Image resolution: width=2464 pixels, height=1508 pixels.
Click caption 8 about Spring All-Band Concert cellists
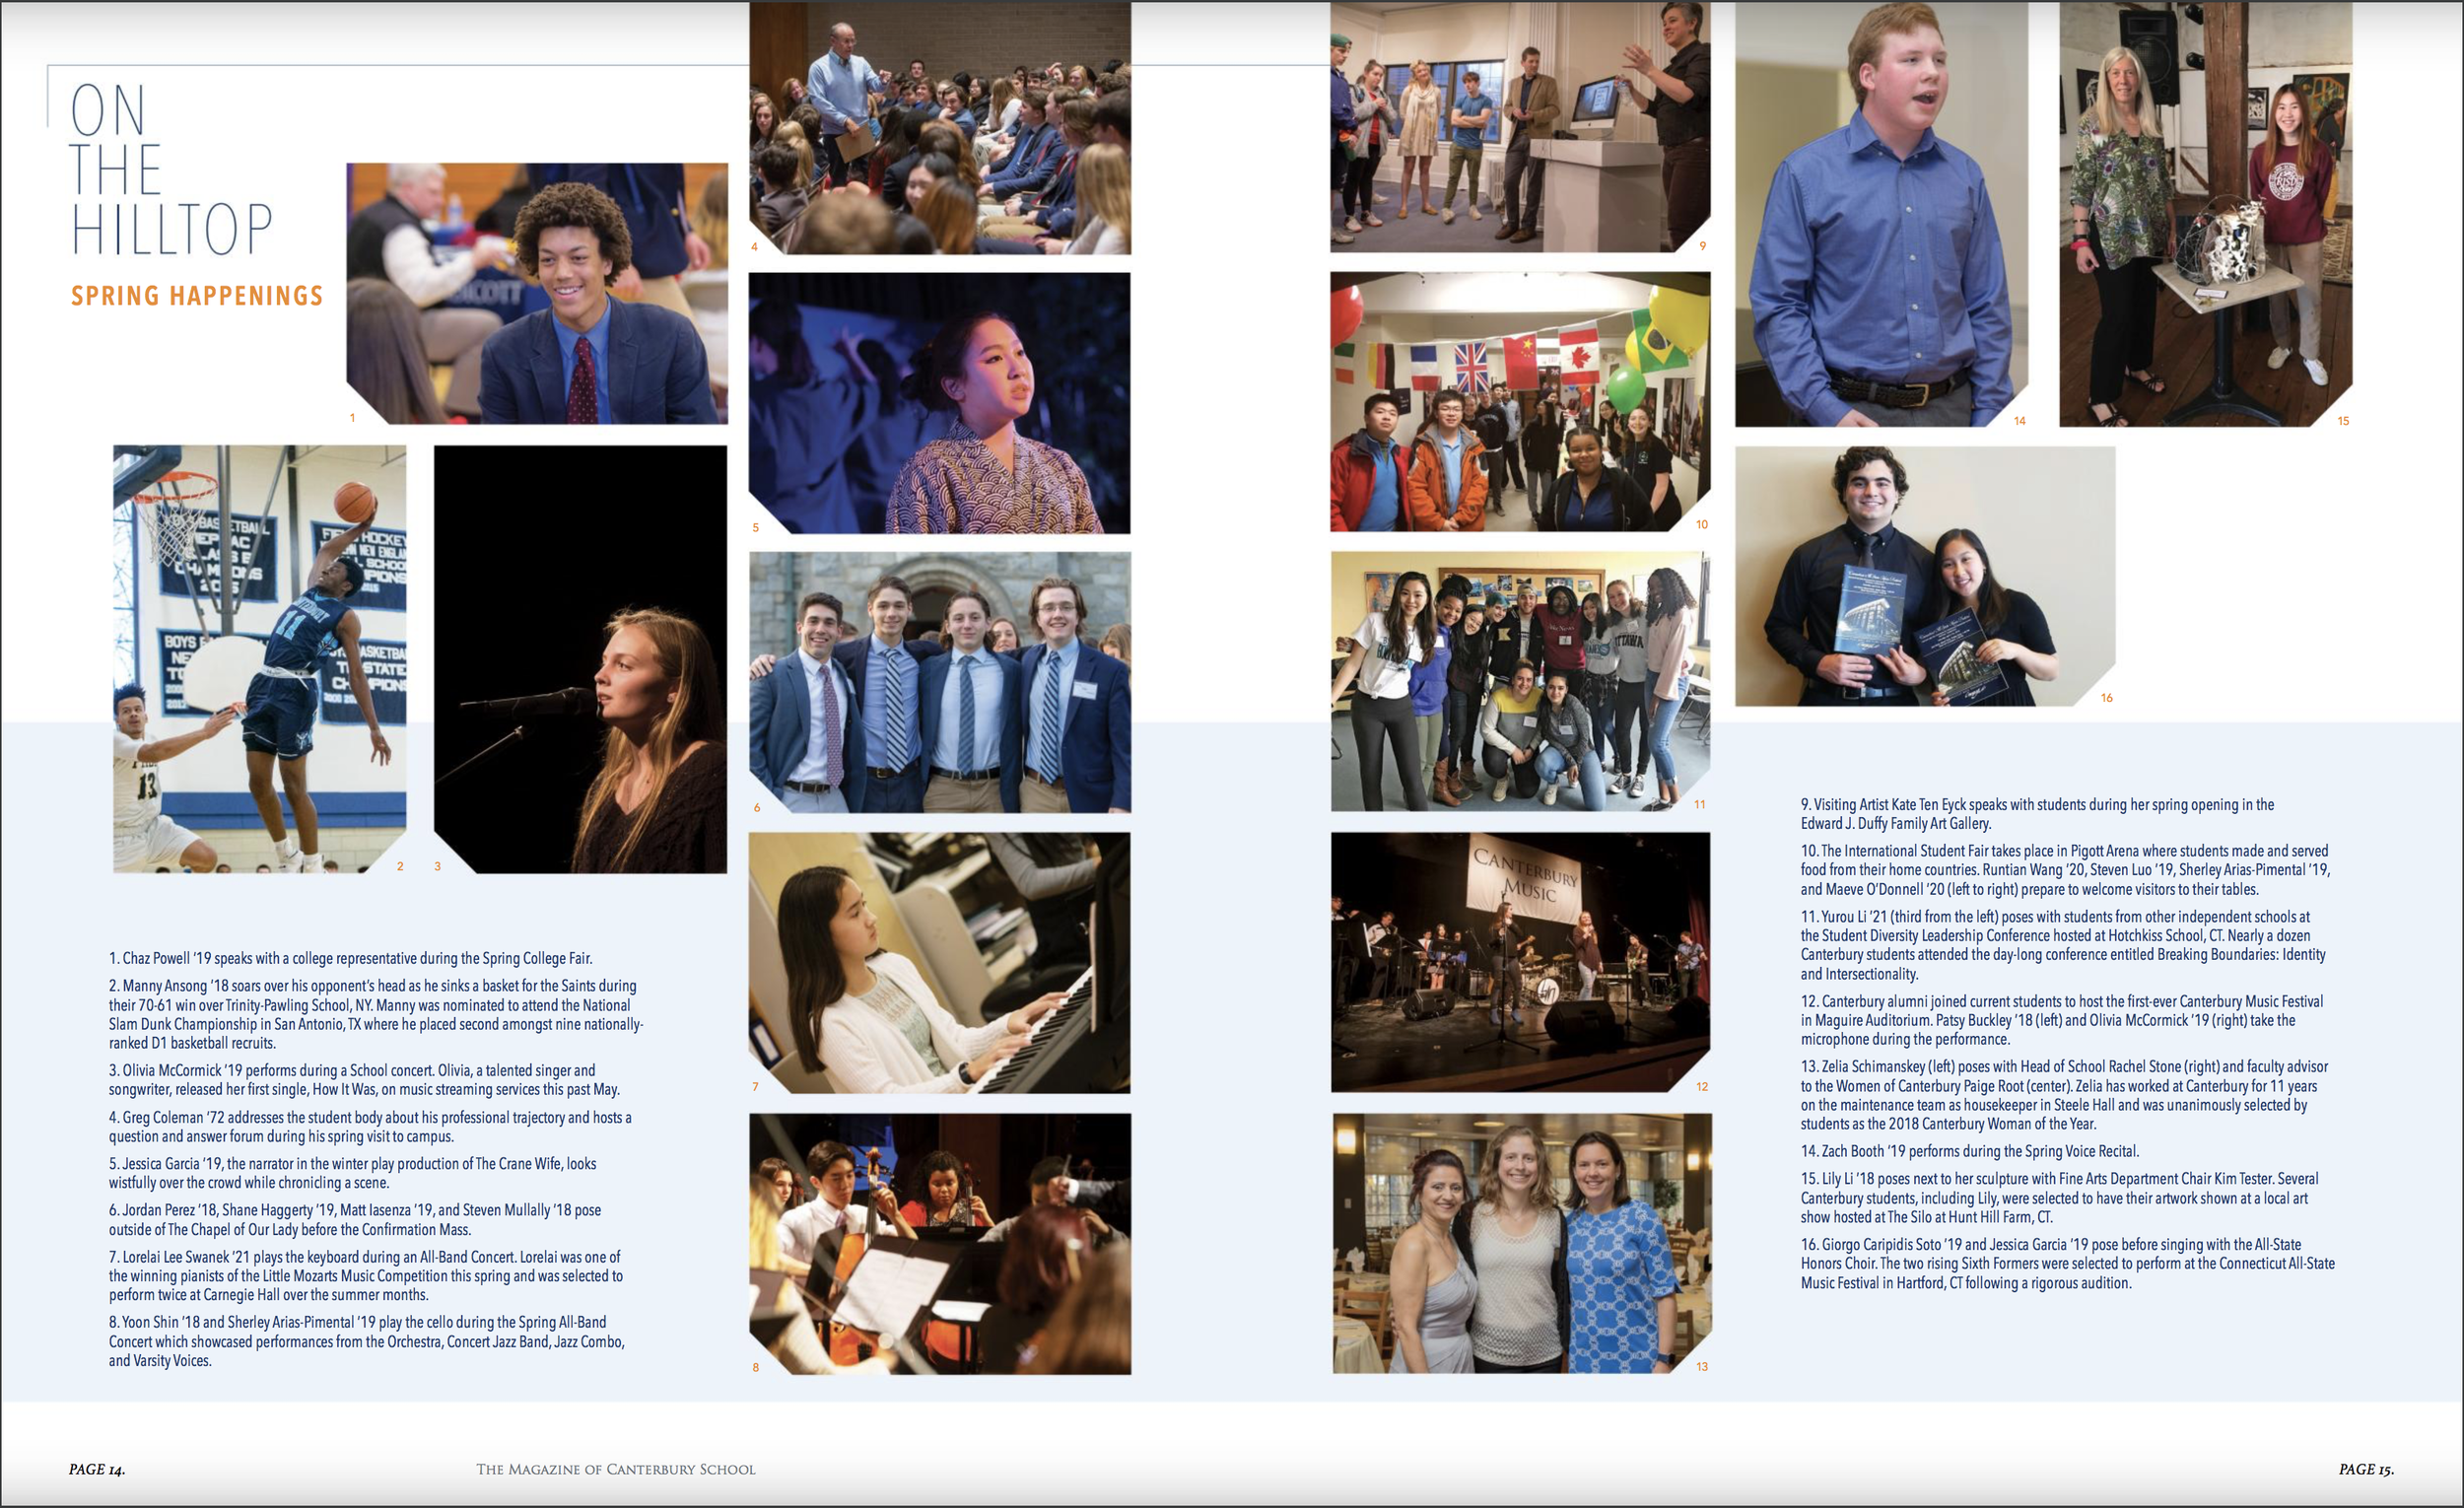coord(367,1341)
